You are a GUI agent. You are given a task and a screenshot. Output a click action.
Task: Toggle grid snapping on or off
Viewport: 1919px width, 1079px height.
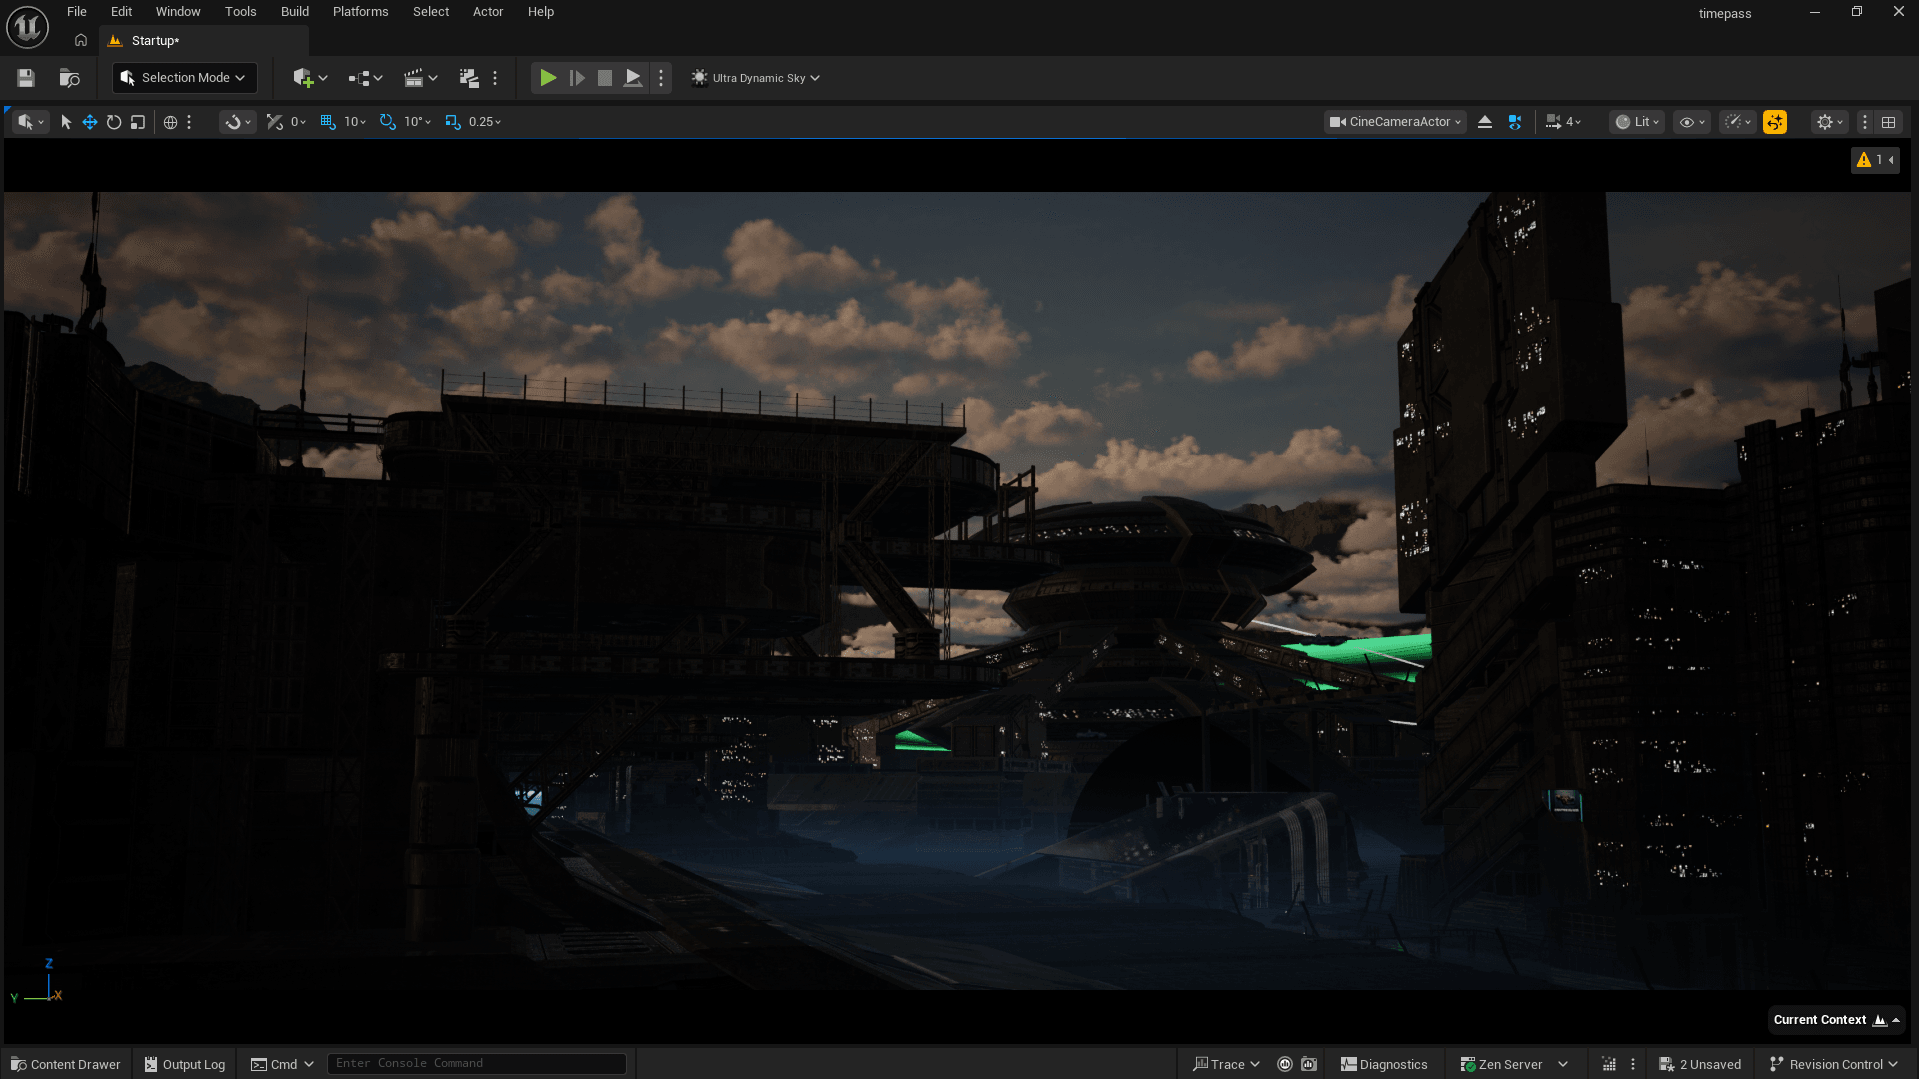[328, 122]
